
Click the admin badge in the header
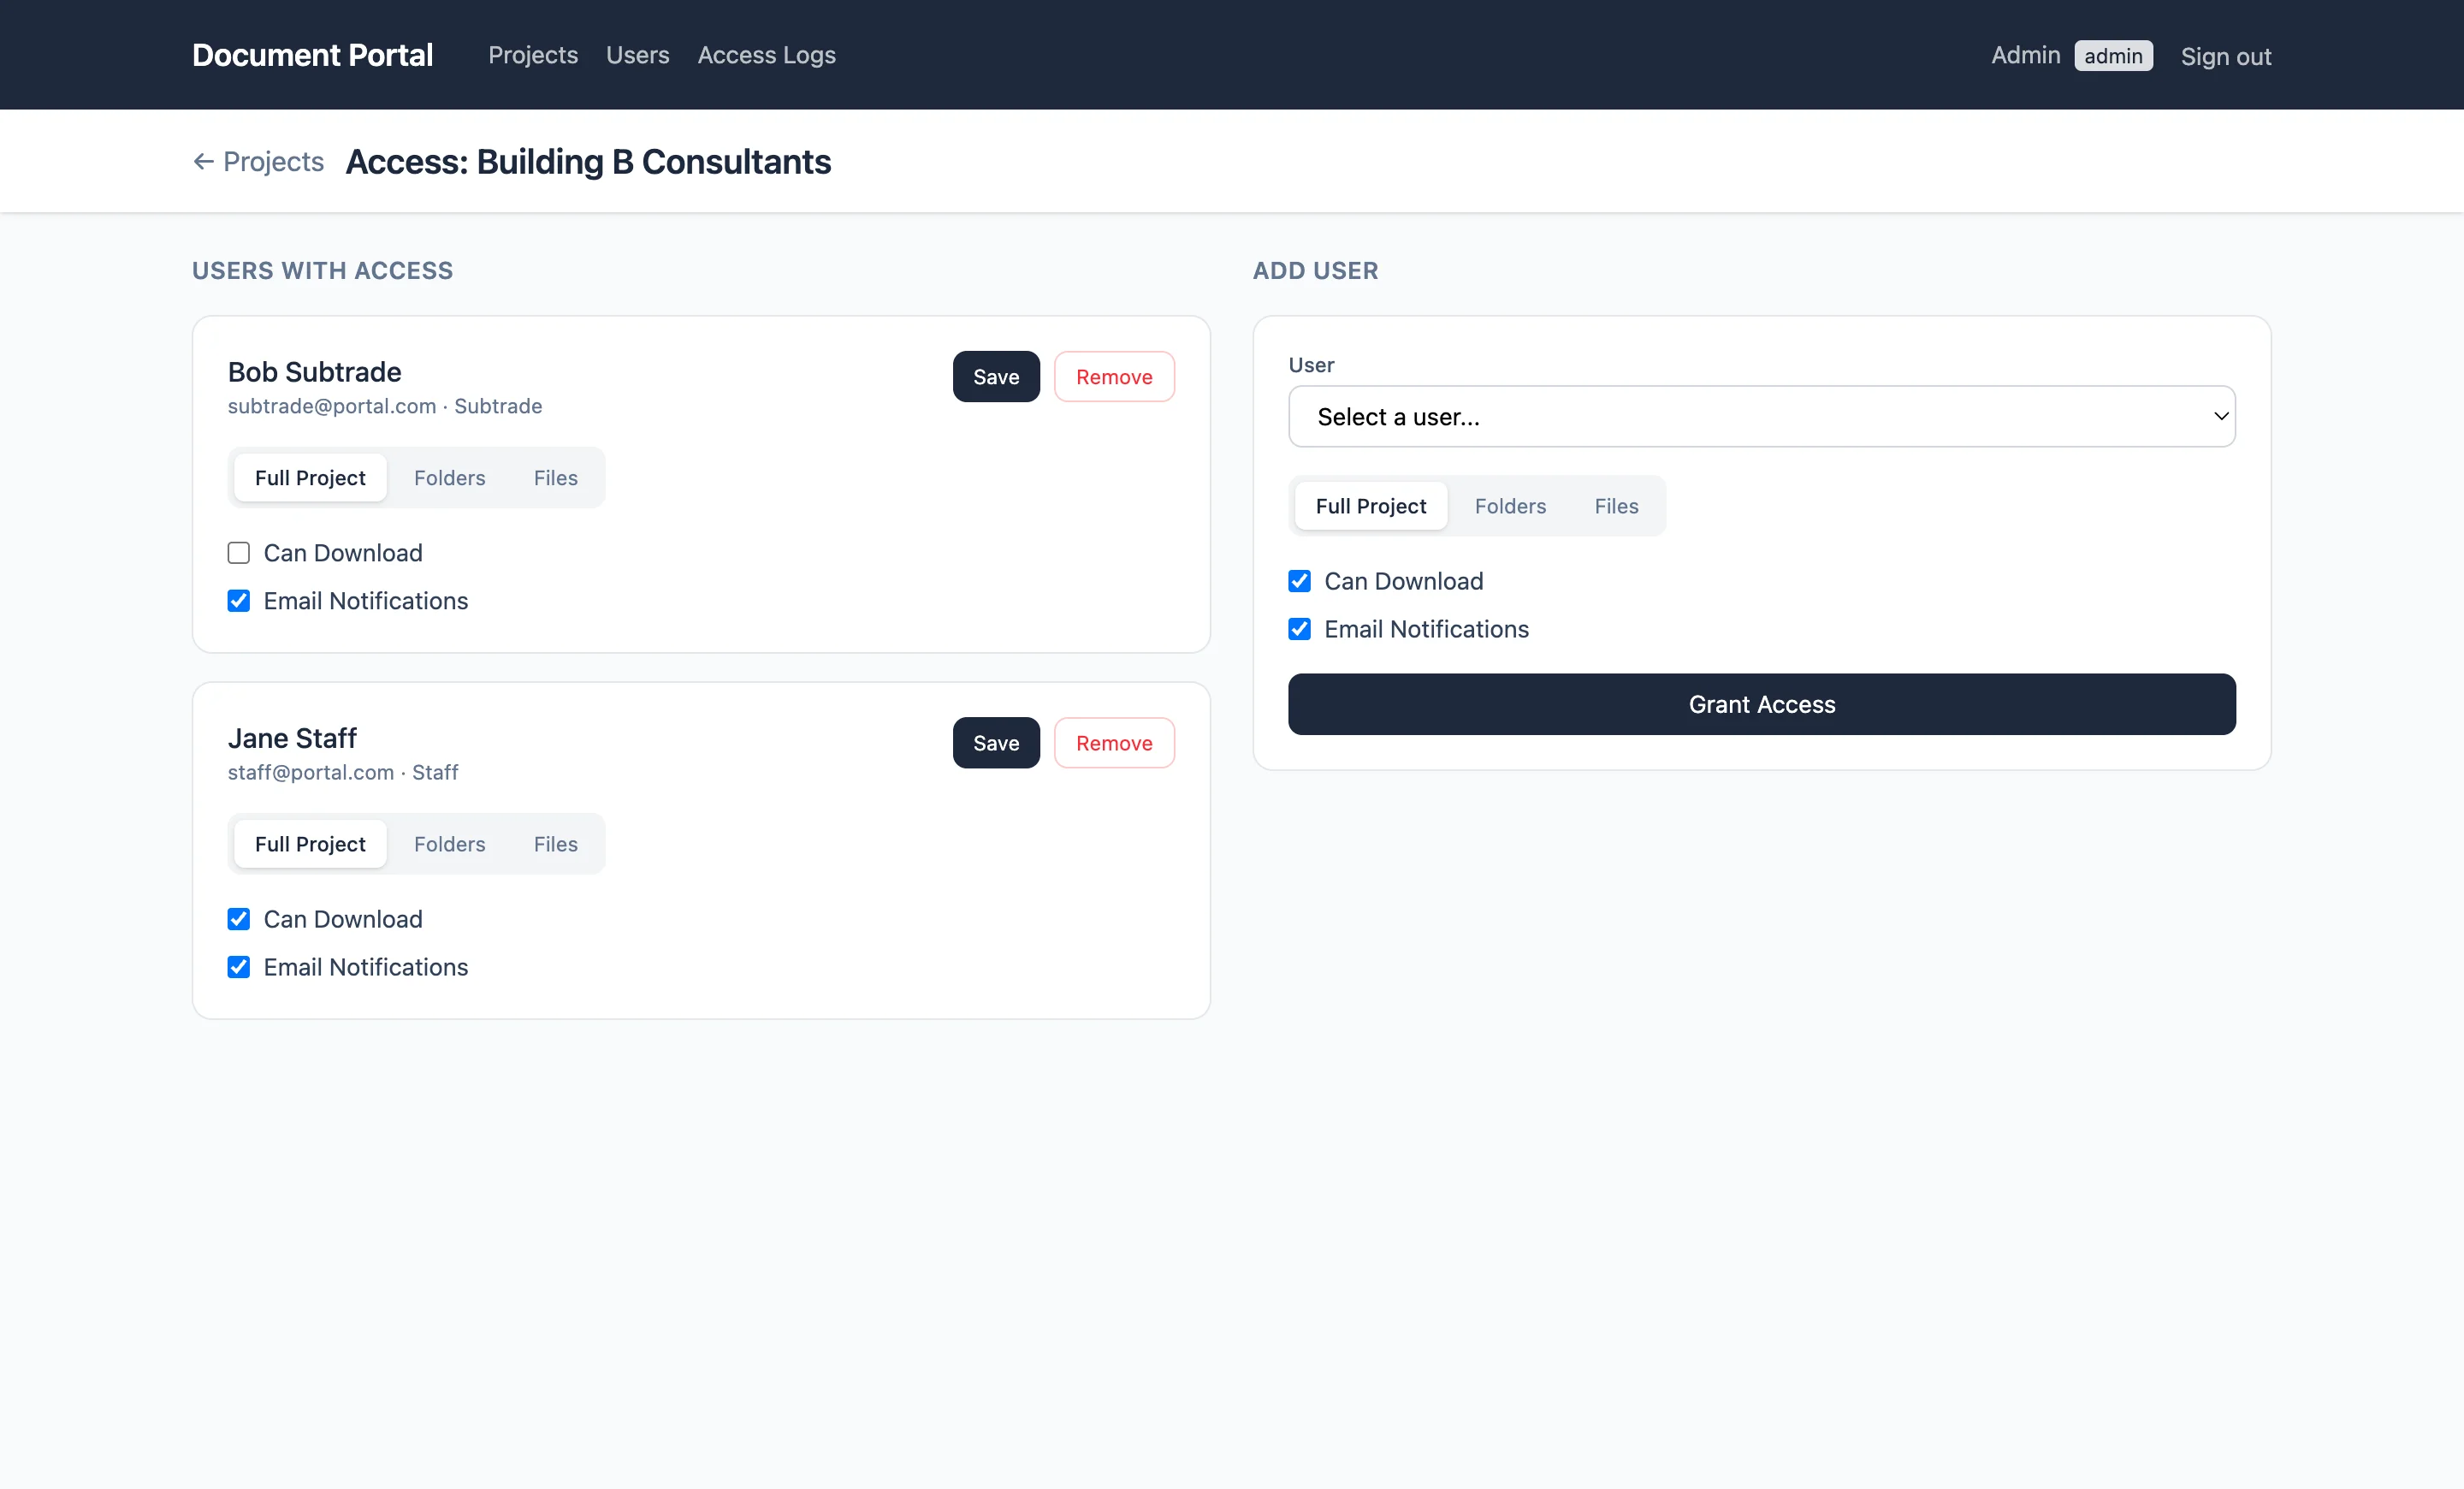click(2113, 55)
